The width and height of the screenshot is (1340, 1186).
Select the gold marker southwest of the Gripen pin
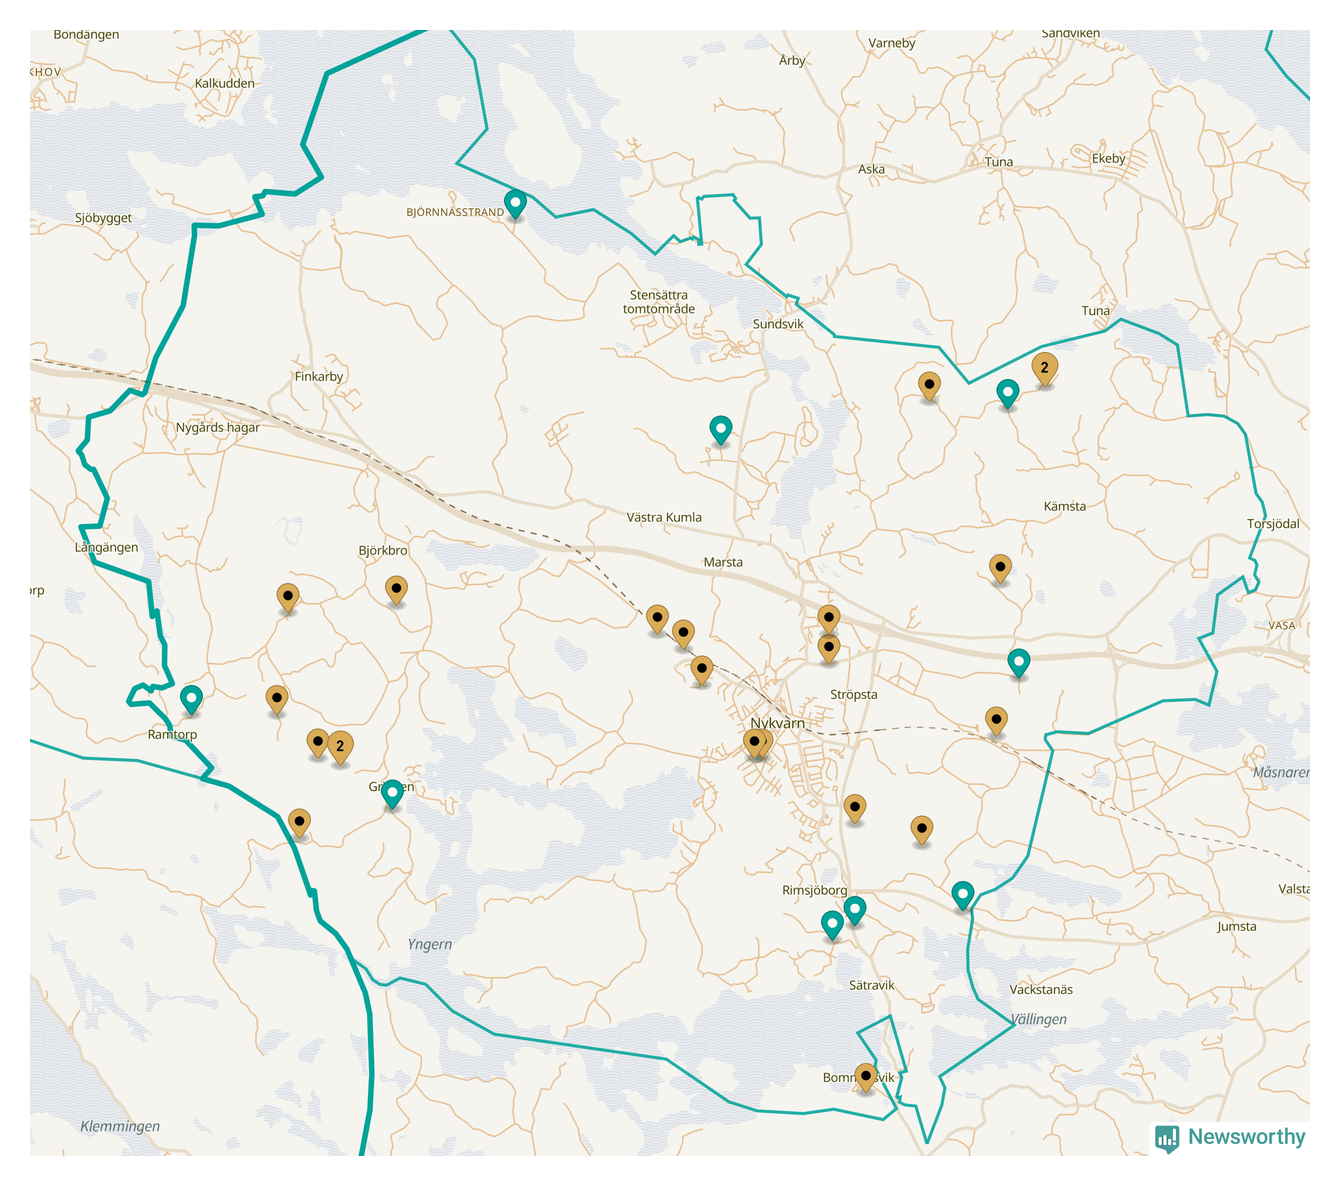coord(299,822)
